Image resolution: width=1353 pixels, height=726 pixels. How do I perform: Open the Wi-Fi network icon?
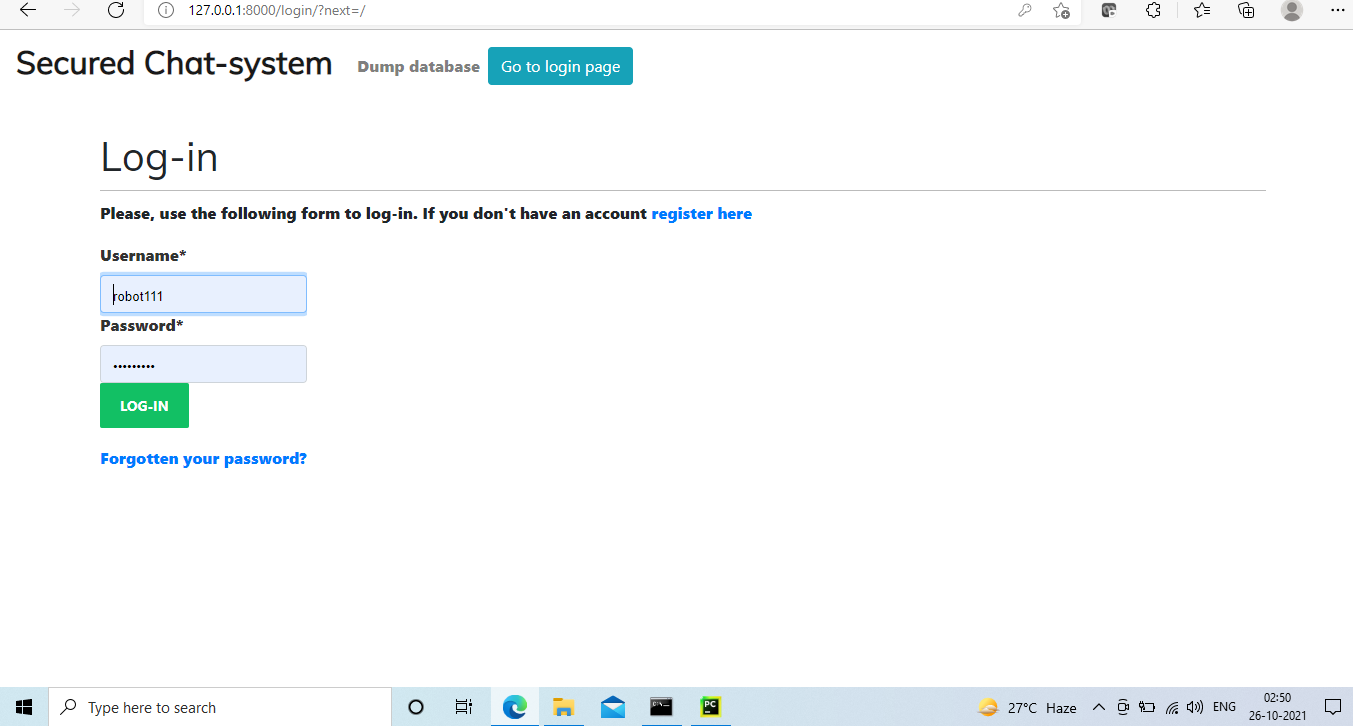tap(1172, 707)
